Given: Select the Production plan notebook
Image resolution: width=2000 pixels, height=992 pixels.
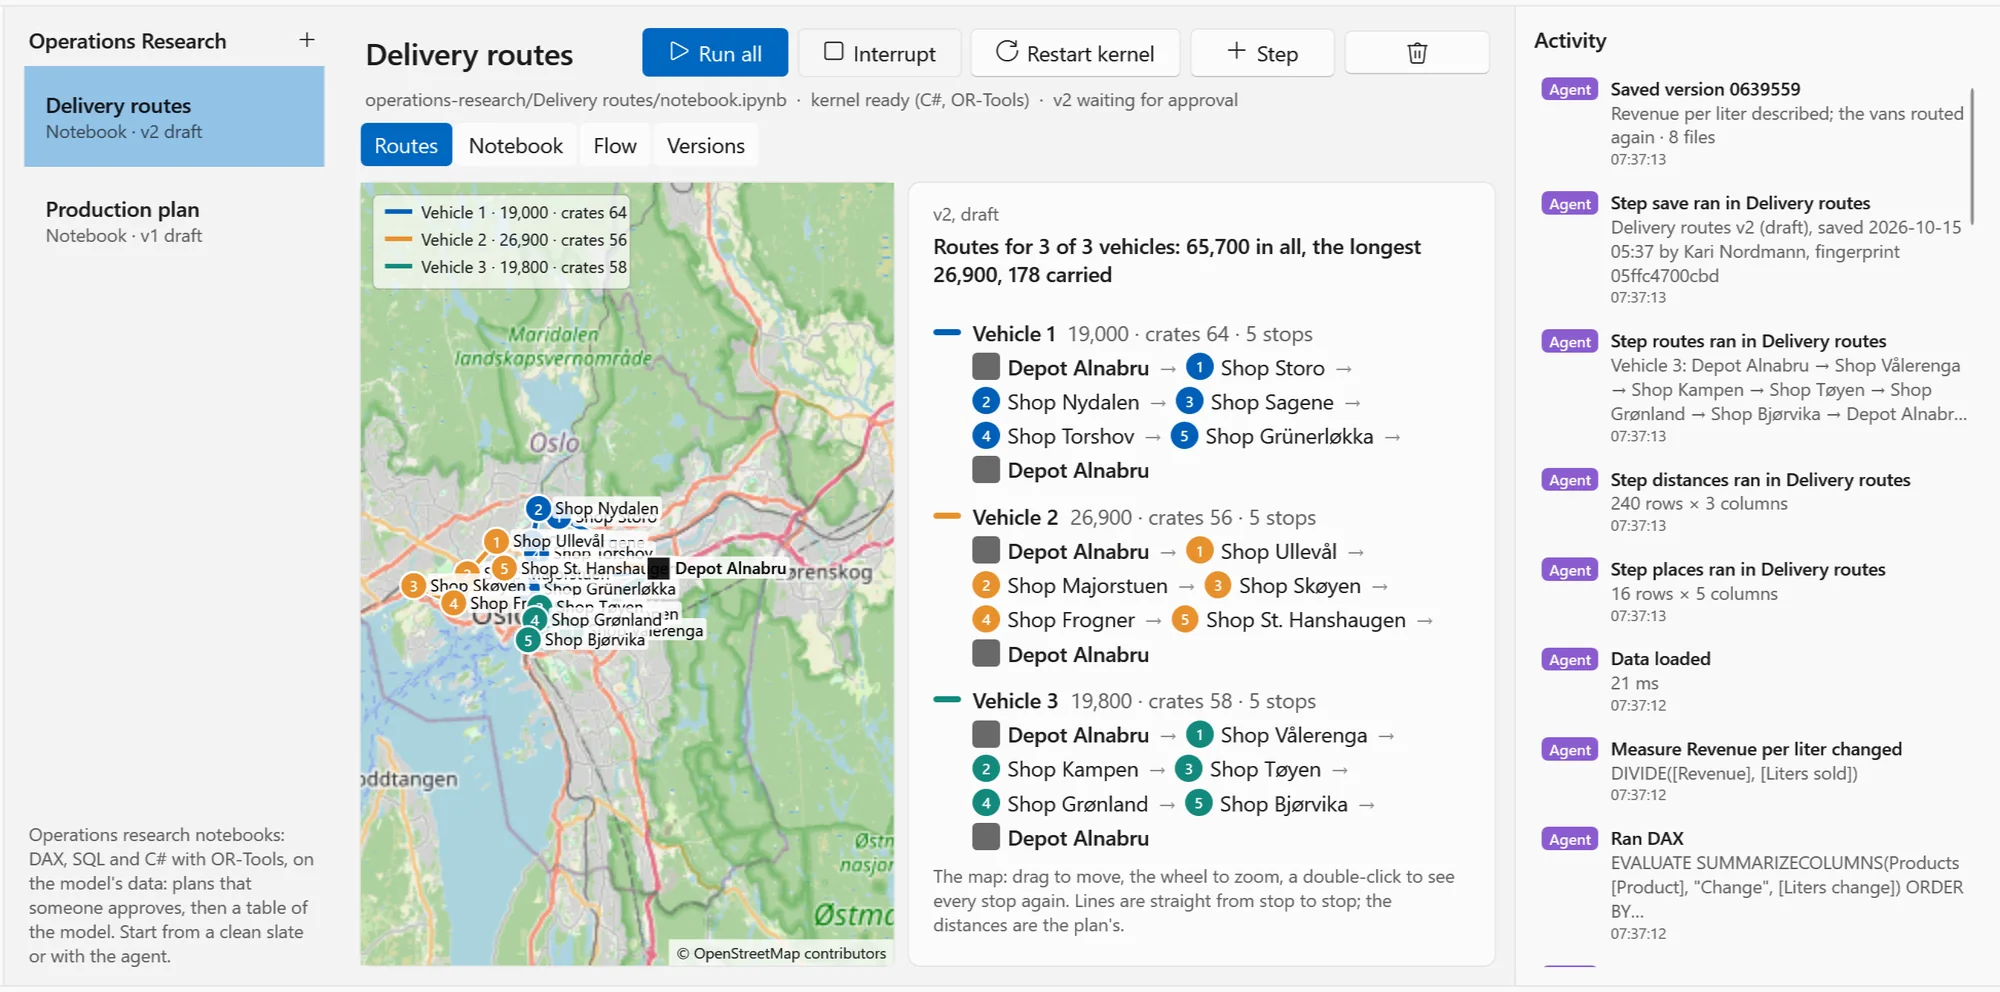Looking at the screenshot, I should pos(174,222).
